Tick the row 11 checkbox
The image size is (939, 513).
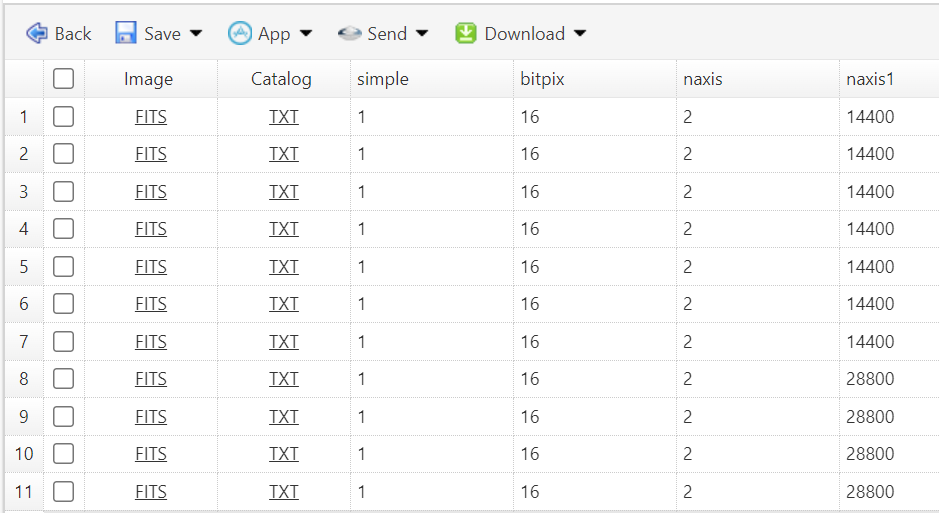point(64,491)
